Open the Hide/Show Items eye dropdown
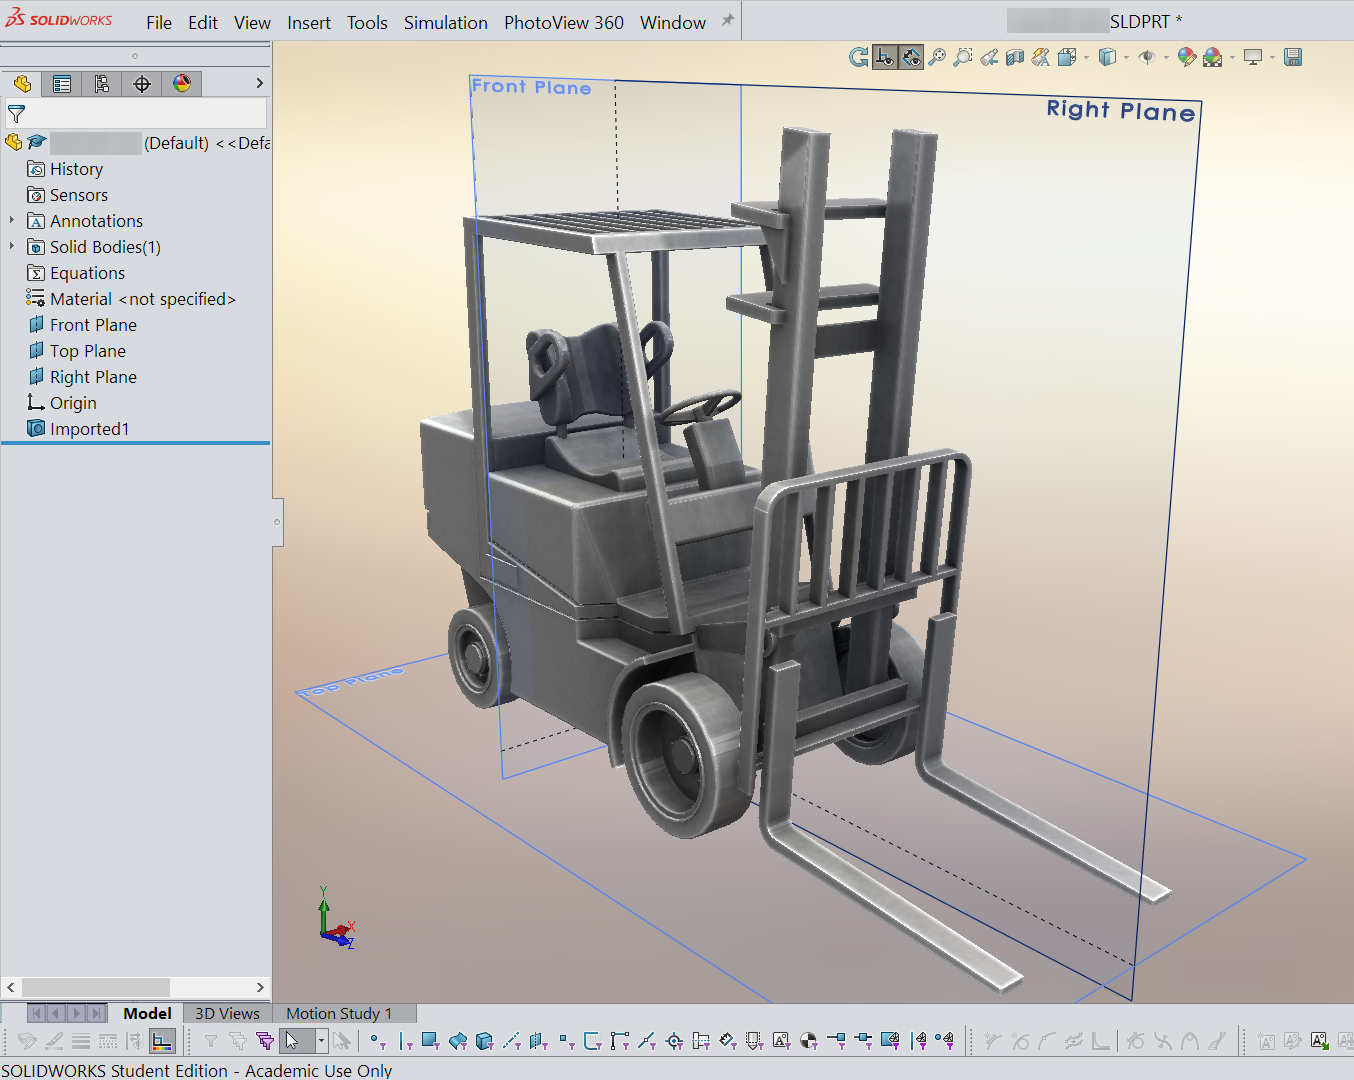Screen dimensions: 1354x1080 1166,57
